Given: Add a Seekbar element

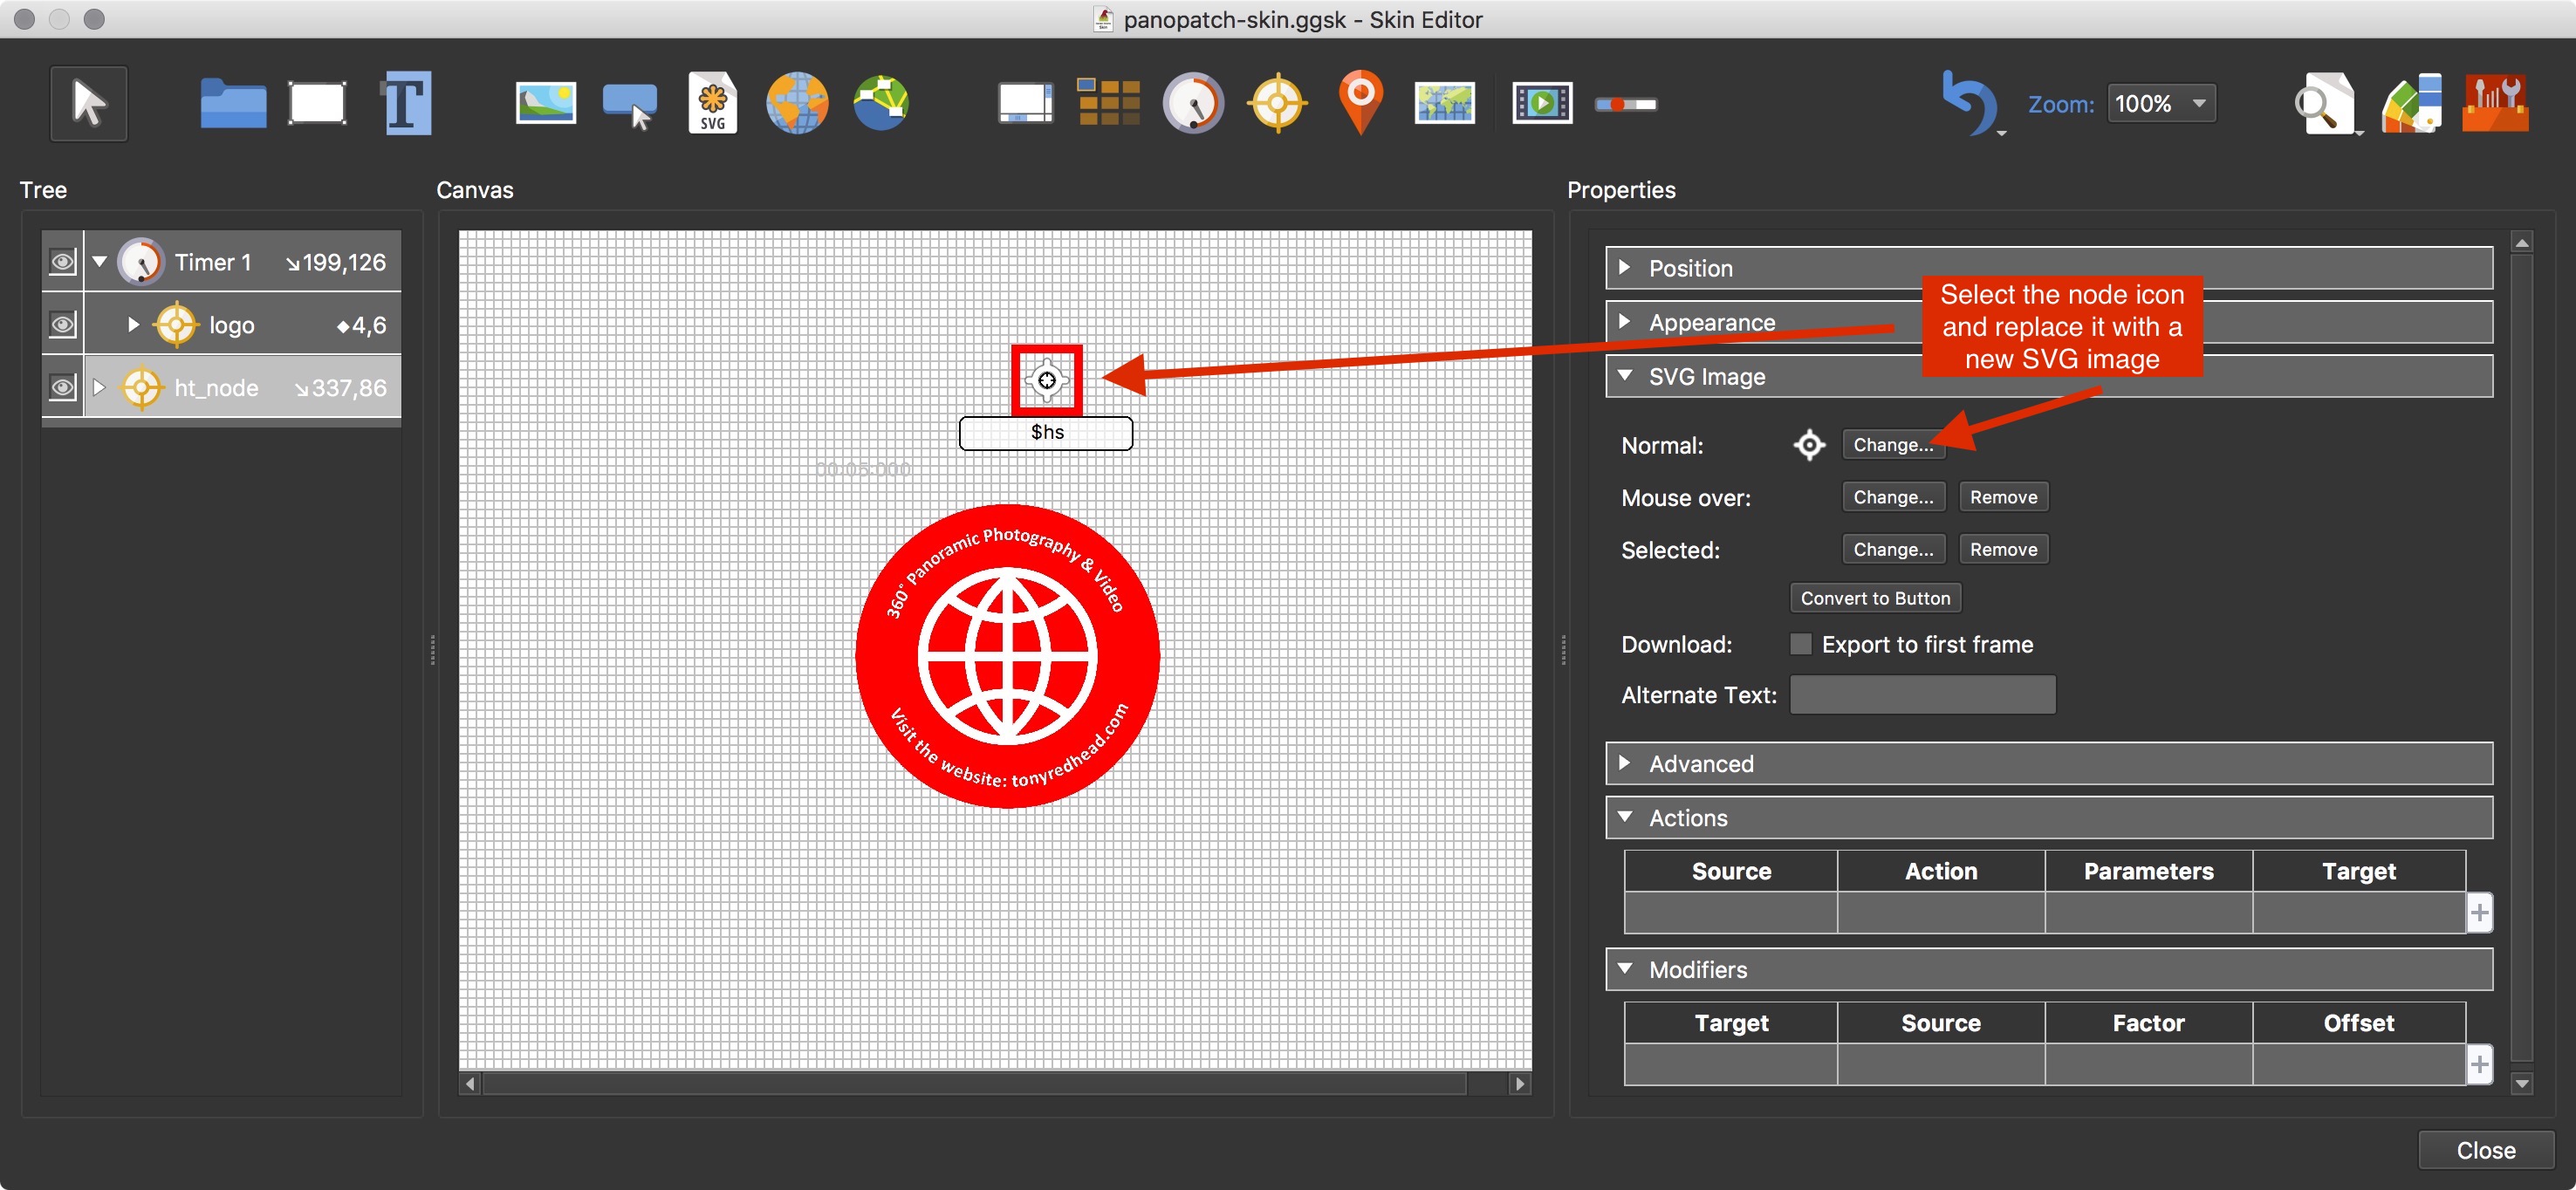Looking at the screenshot, I should click(1625, 104).
